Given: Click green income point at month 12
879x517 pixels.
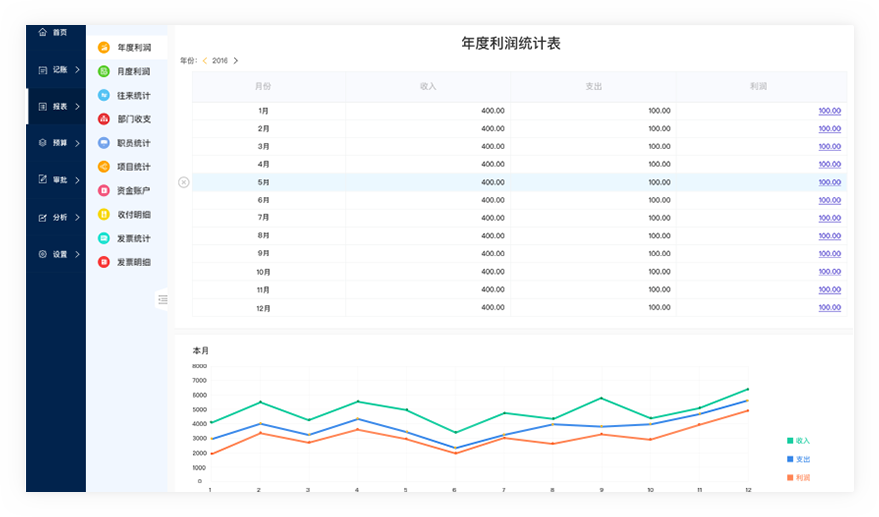Looking at the screenshot, I should click(748, 389).
